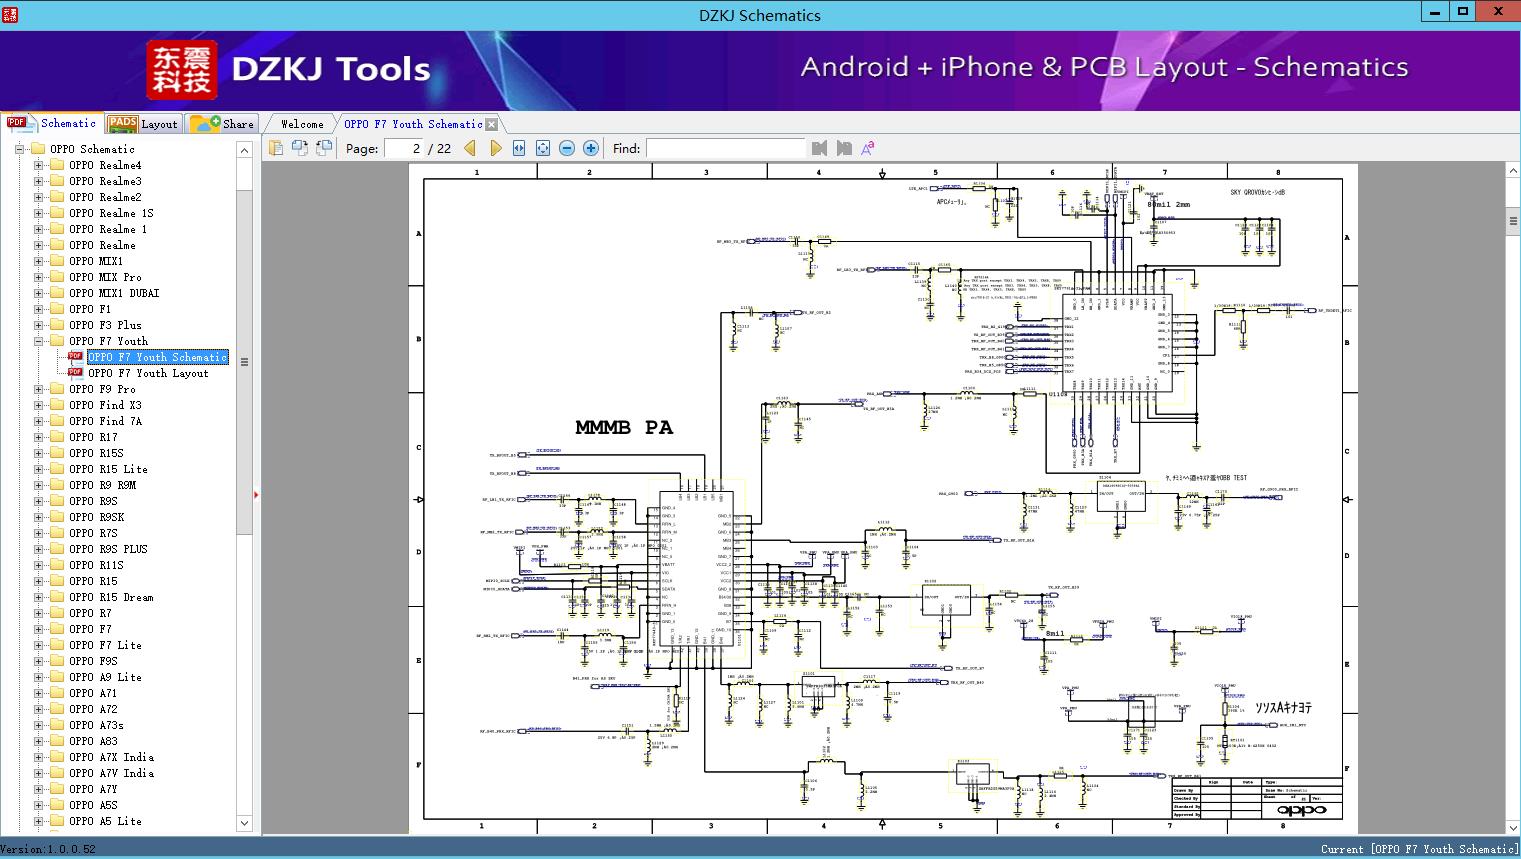Go to the next page arrow
This screenshot has height=859, width=1521.
coord(495,148)
